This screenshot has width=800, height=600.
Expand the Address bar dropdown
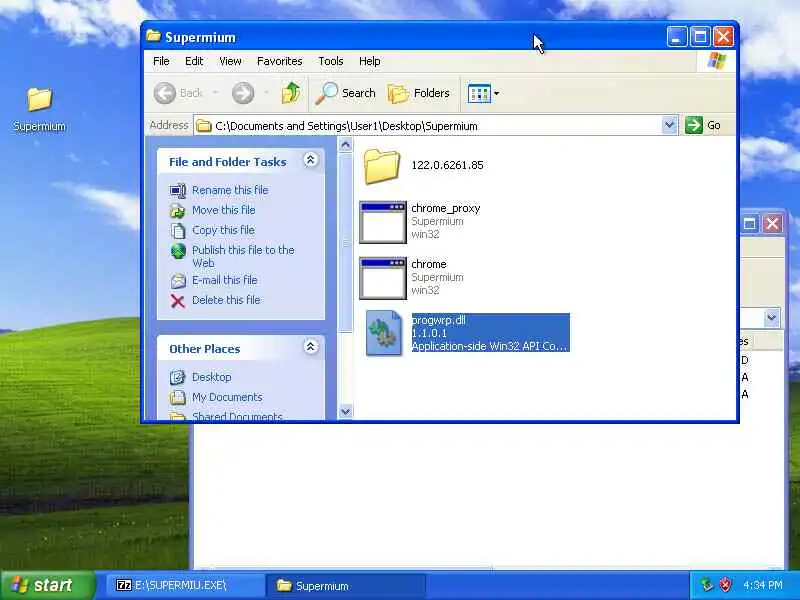pyautogui.click(x=669, y=125)
